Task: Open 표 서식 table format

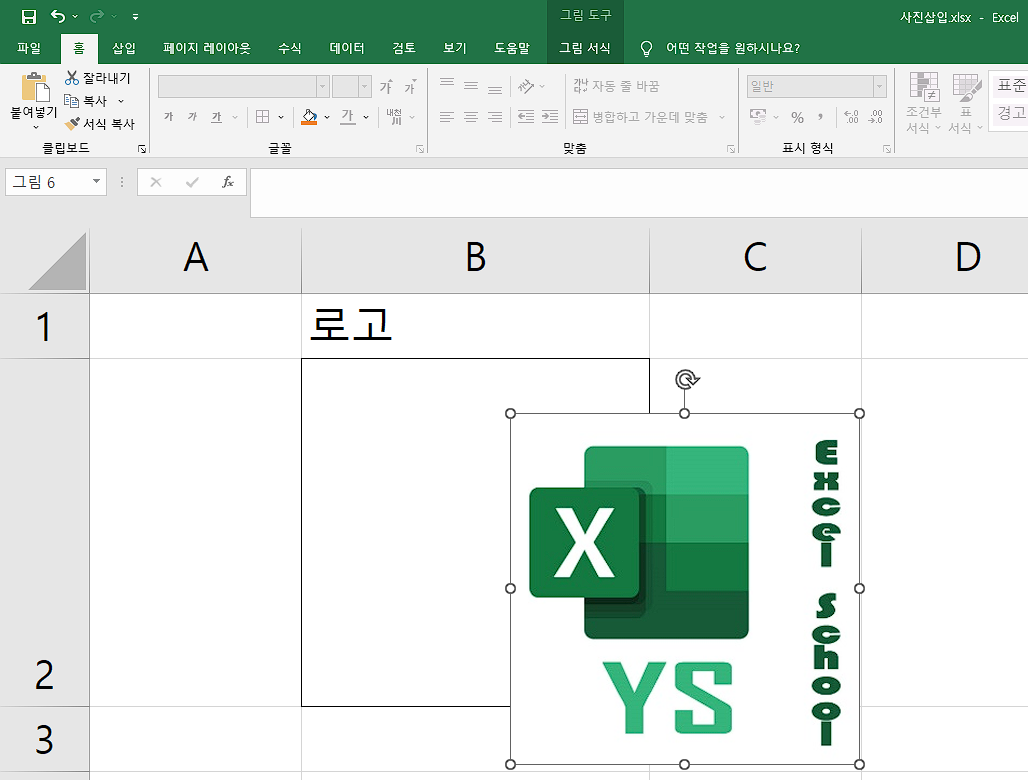Action: pos(966,103)
